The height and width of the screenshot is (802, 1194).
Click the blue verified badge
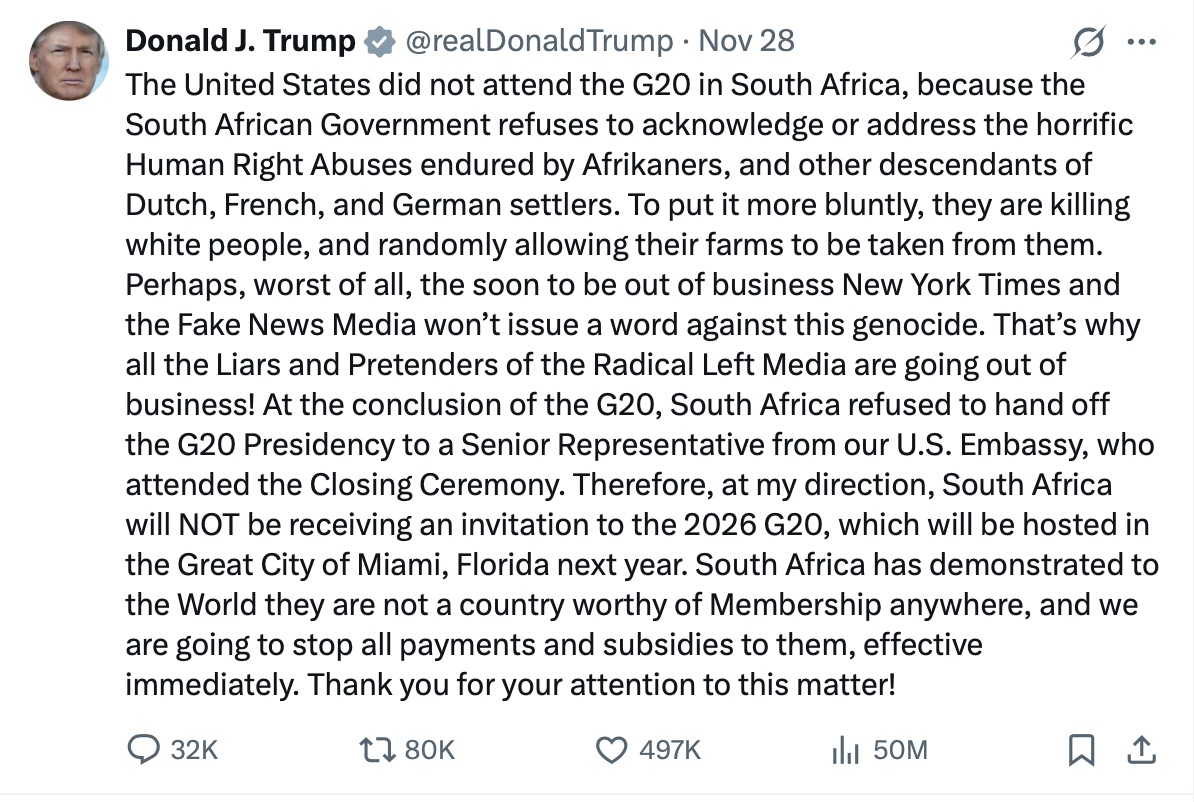pyautogui.click(x=377, y=41)
